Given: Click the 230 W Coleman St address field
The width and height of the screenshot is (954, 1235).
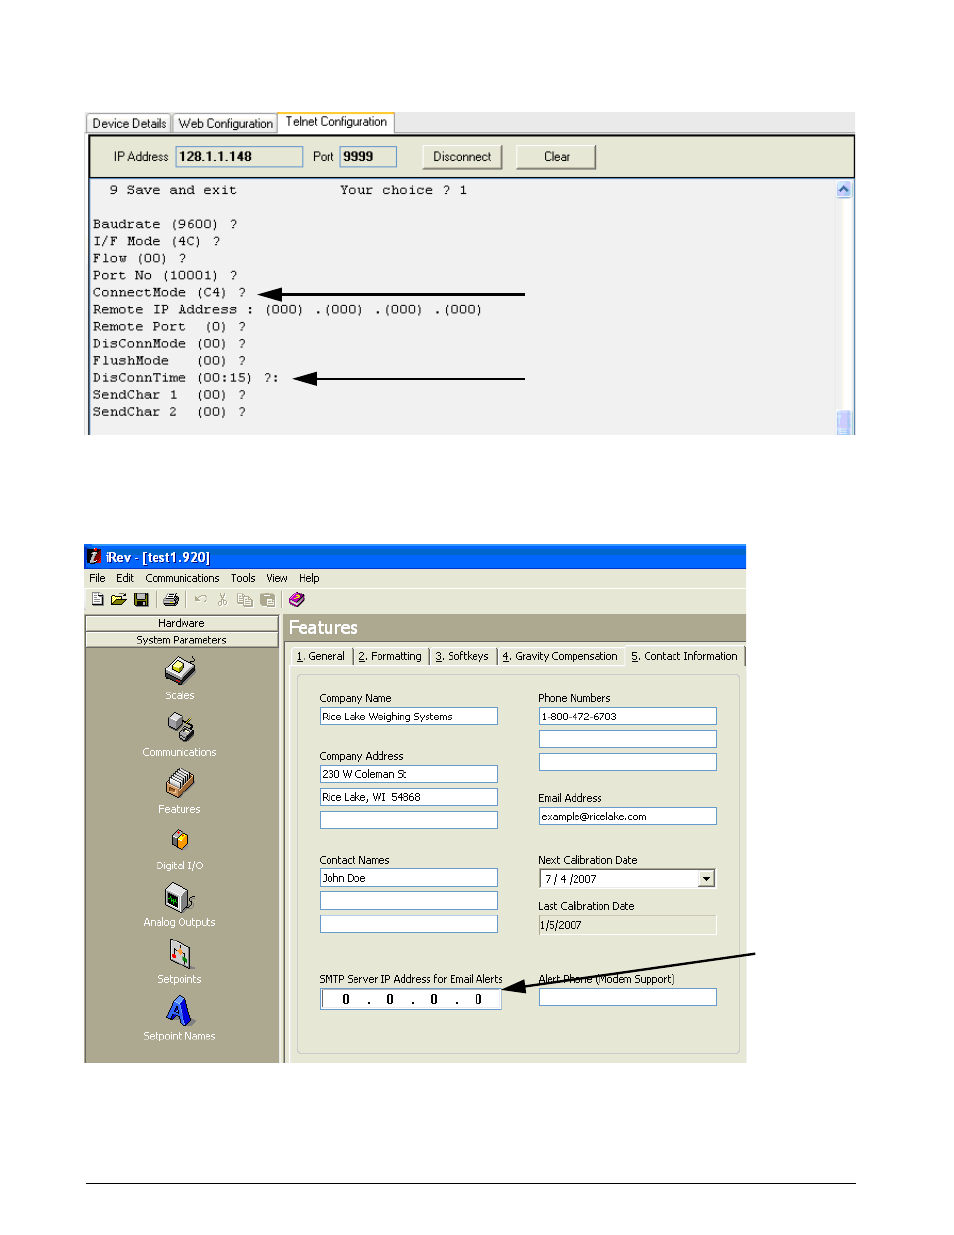Looking at the screenshot, I should [408, 774].
